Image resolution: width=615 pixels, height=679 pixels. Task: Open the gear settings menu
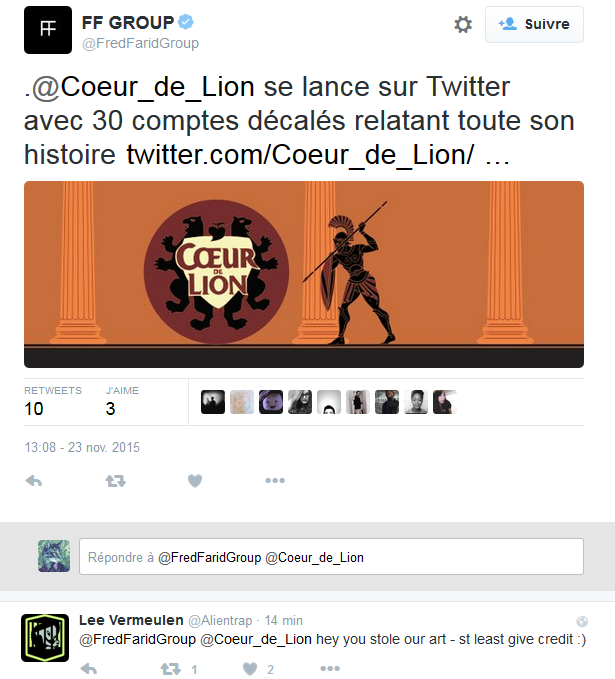pos(463,25)
